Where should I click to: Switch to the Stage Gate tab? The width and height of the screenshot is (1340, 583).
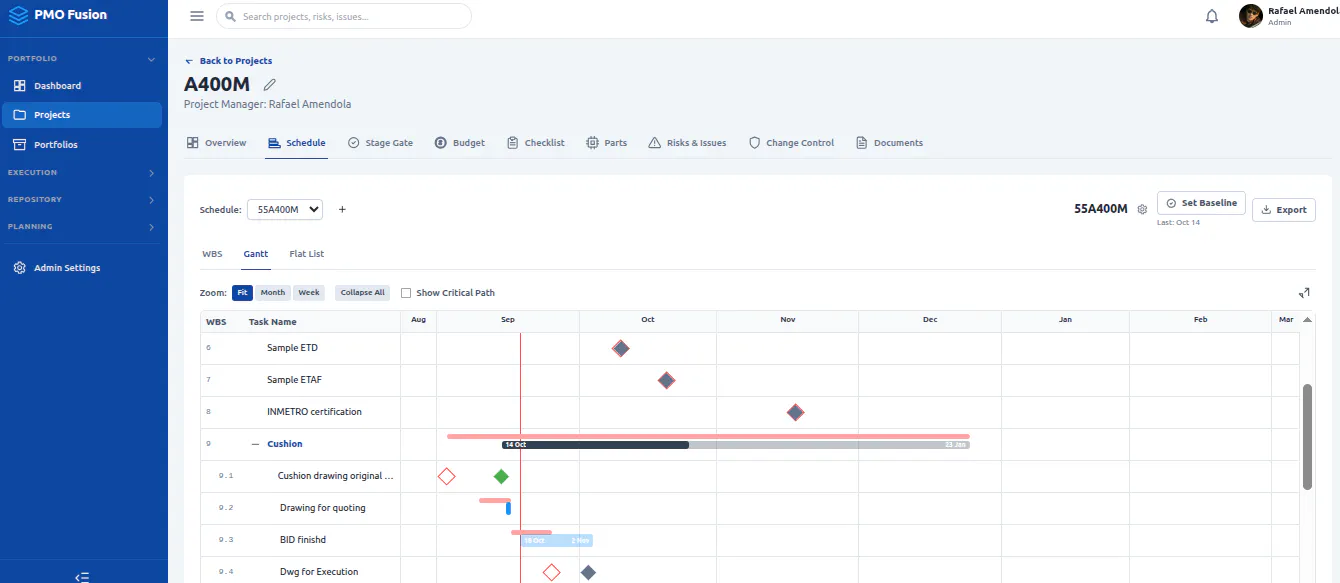point(380,143)
